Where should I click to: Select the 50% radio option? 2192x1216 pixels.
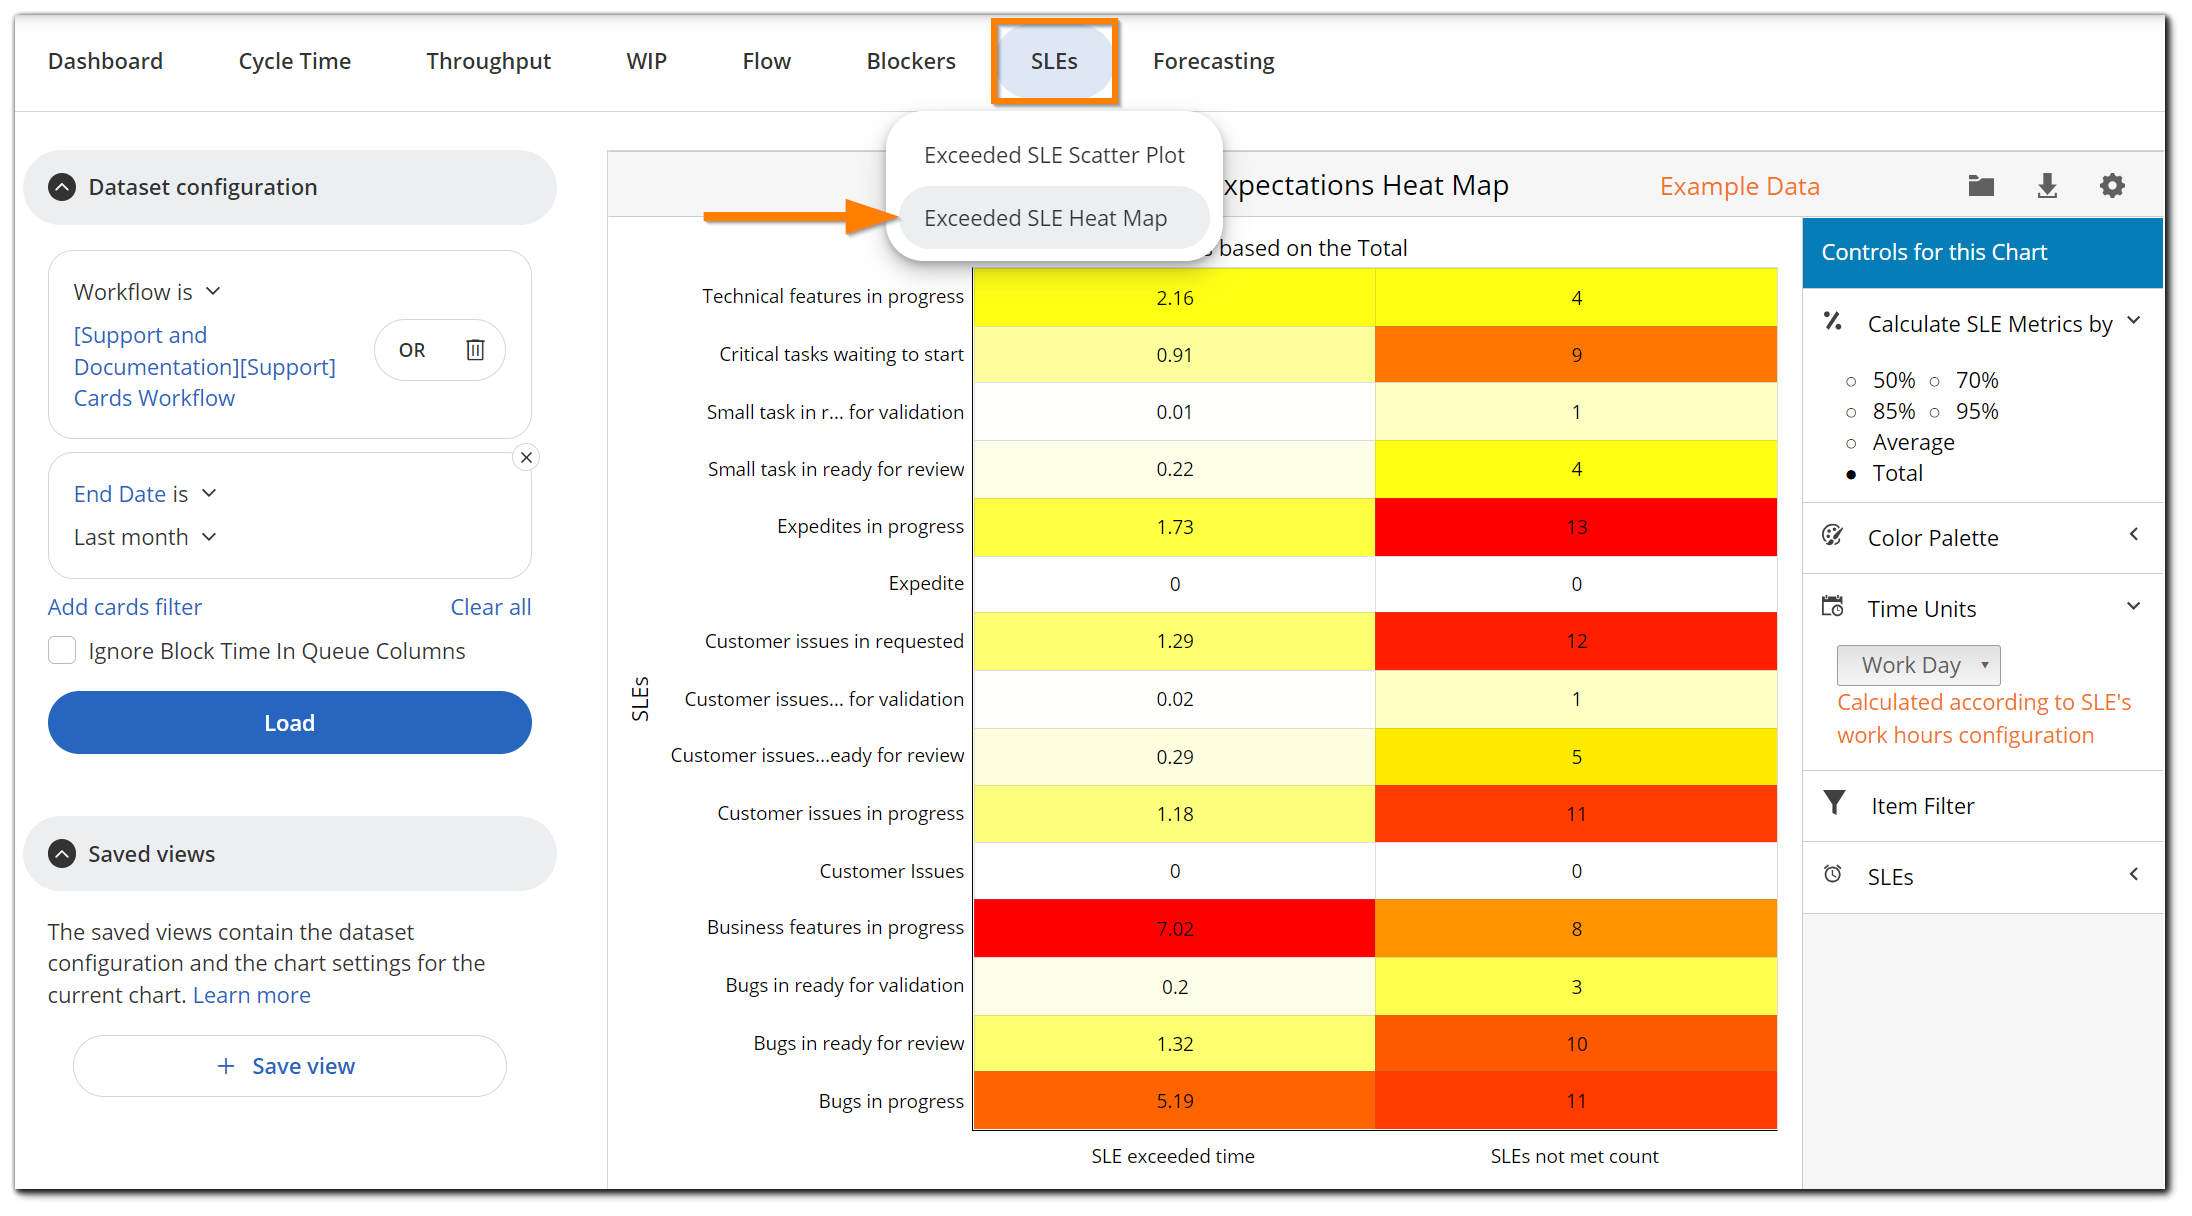[x=1851, y=381]
